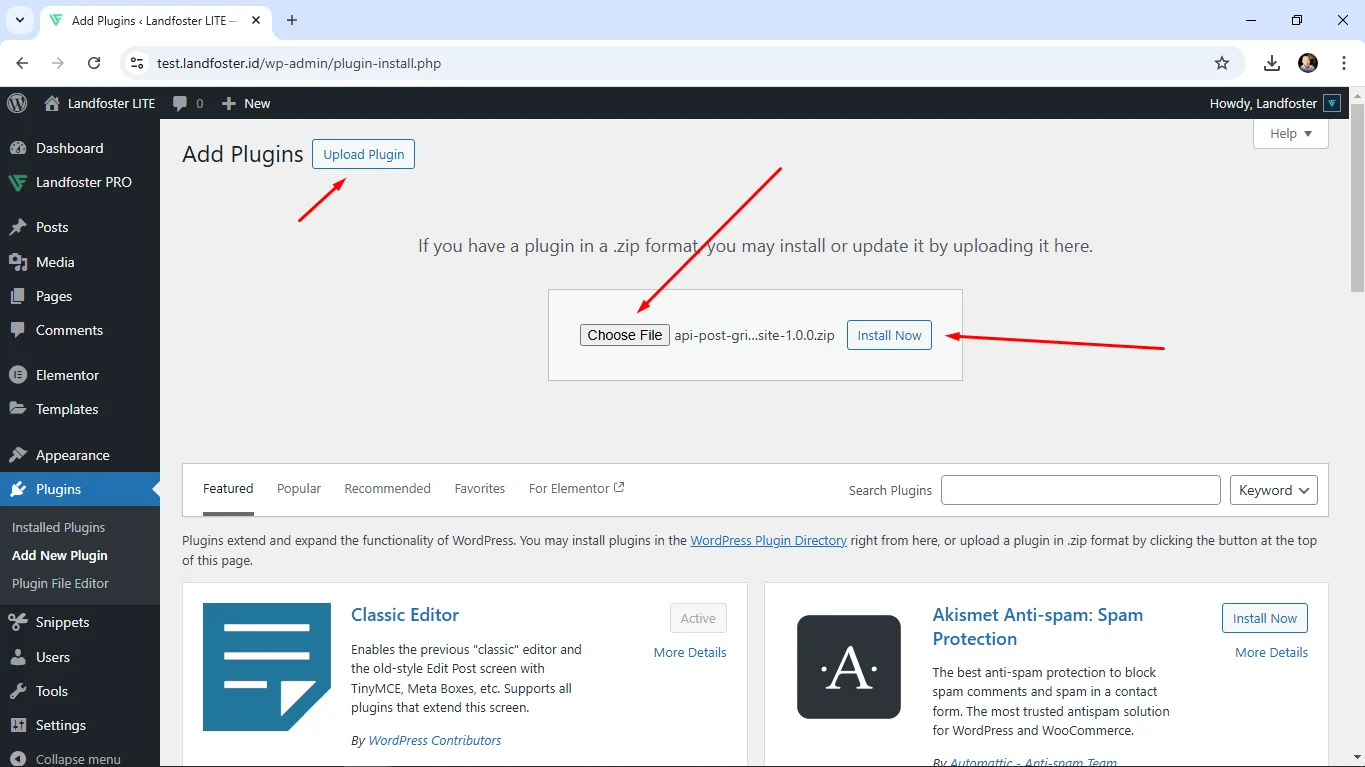Image resolution: width=1365 pixels, height=767 pixels.
Task: Click the WordPress logo in admin bar
Action: [17, 103]
